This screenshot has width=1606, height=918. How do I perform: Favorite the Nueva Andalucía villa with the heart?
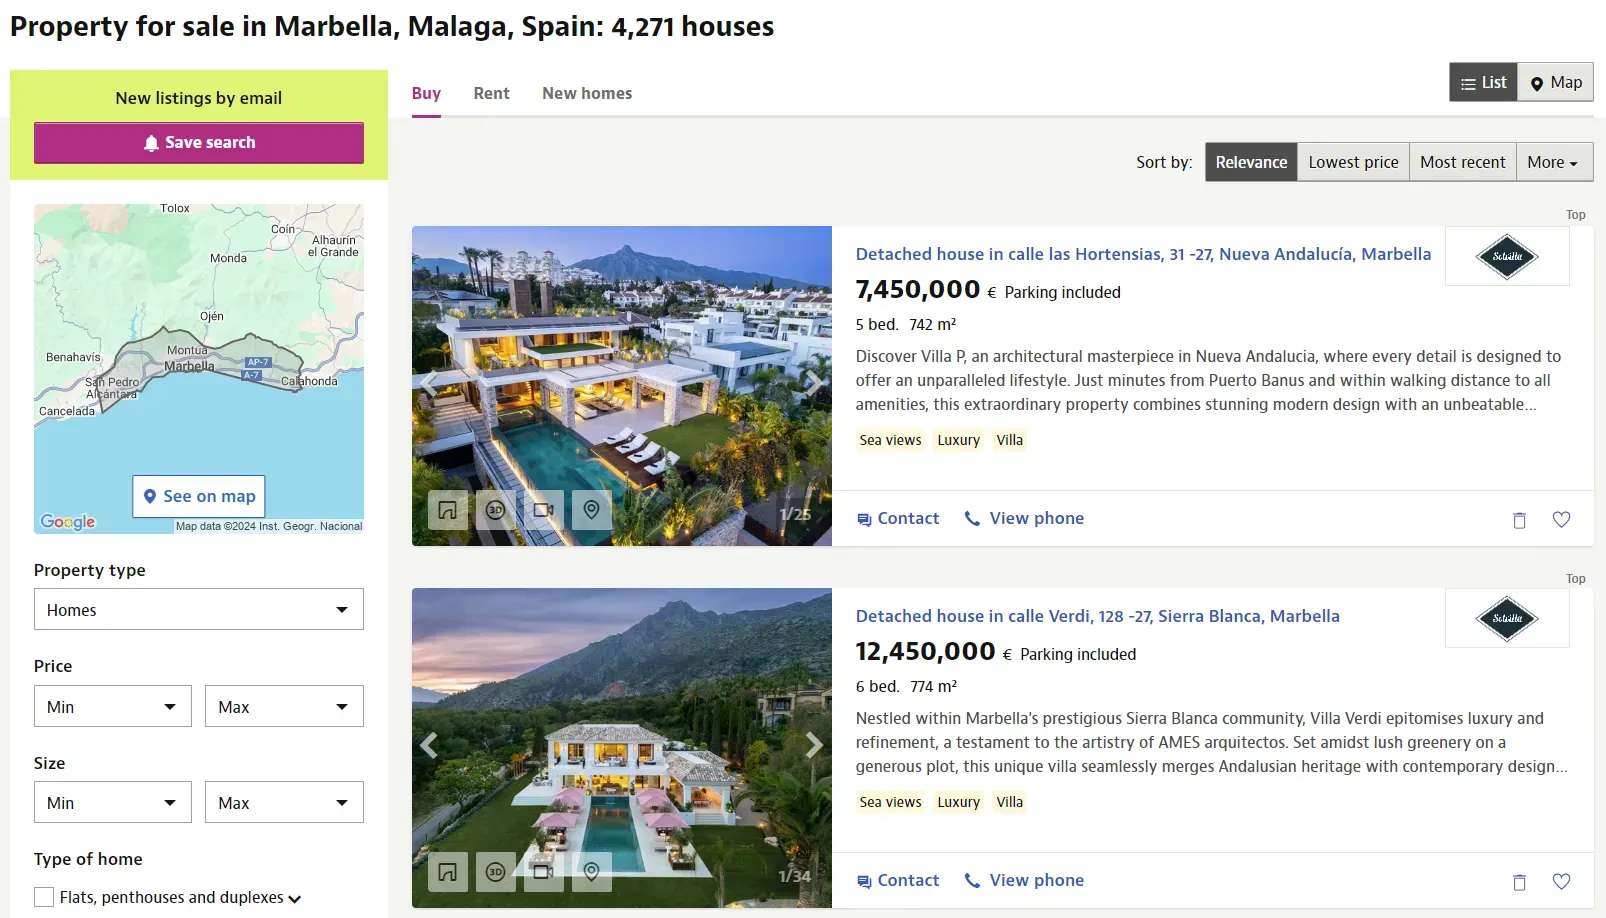[x=1561, y=519]
